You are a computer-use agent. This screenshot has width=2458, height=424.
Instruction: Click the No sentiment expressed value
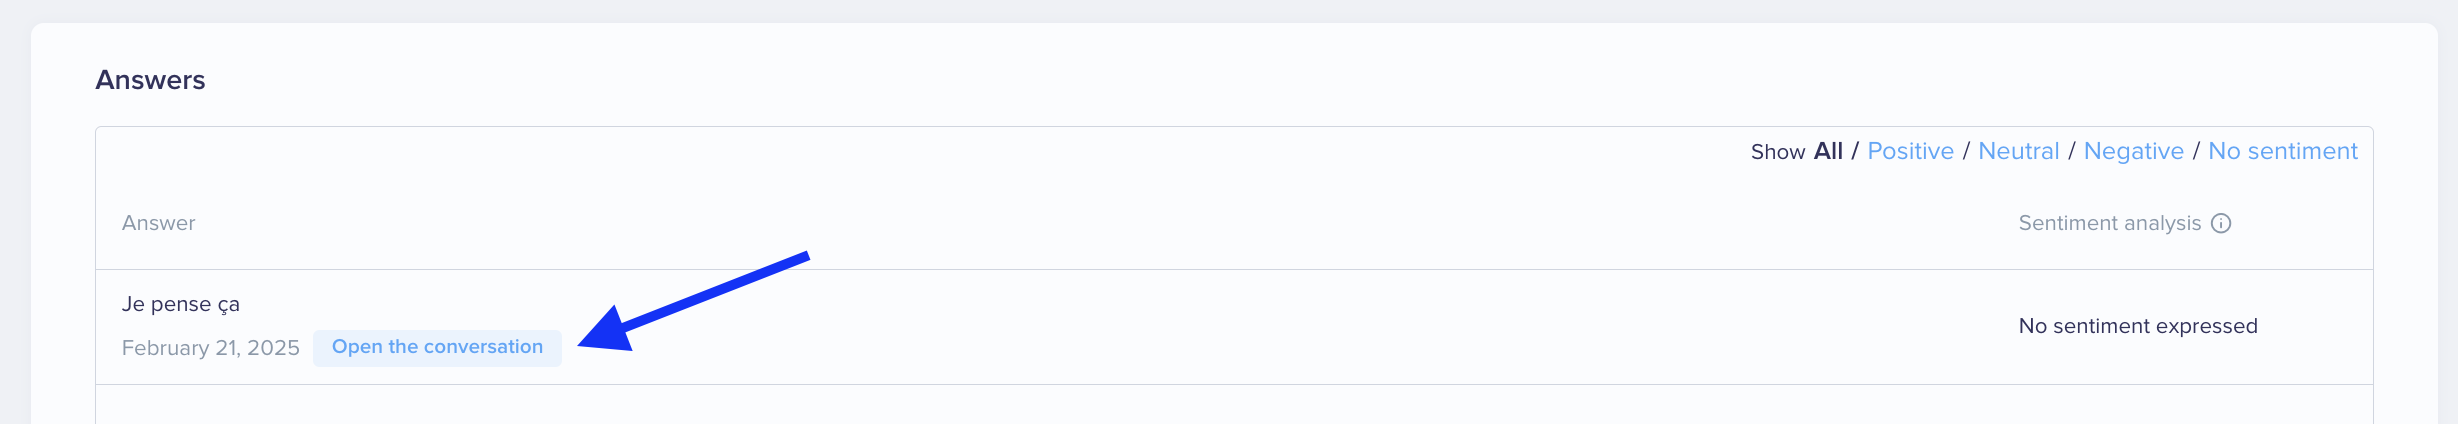pyautogui.click(x=2138, y=326)
